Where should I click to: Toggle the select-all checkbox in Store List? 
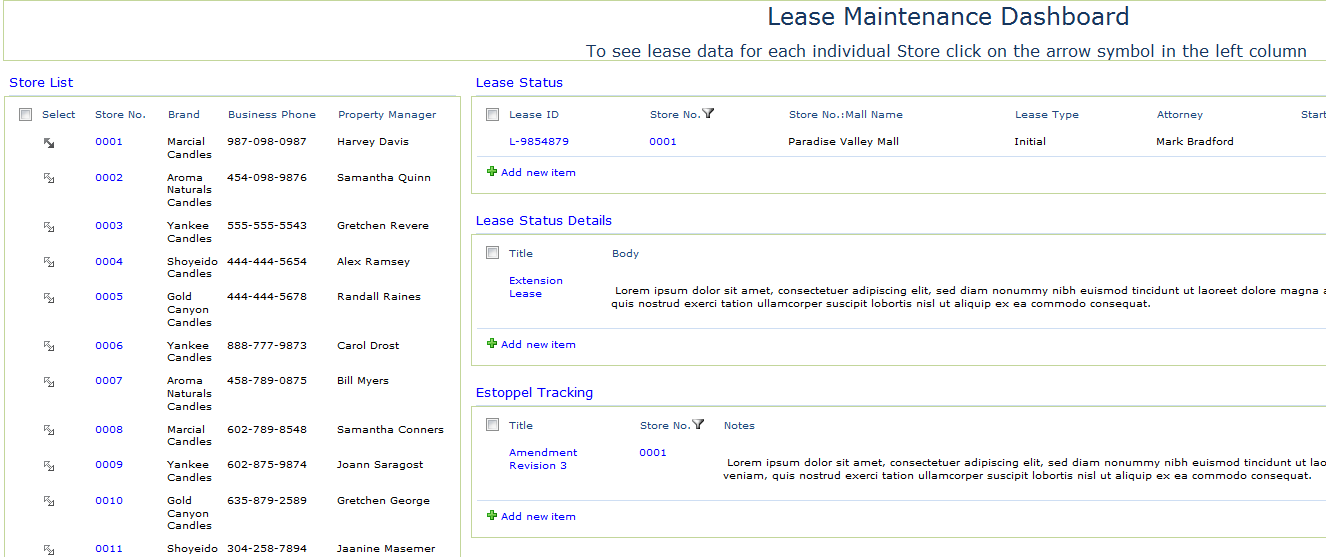[x=26, y=115]
